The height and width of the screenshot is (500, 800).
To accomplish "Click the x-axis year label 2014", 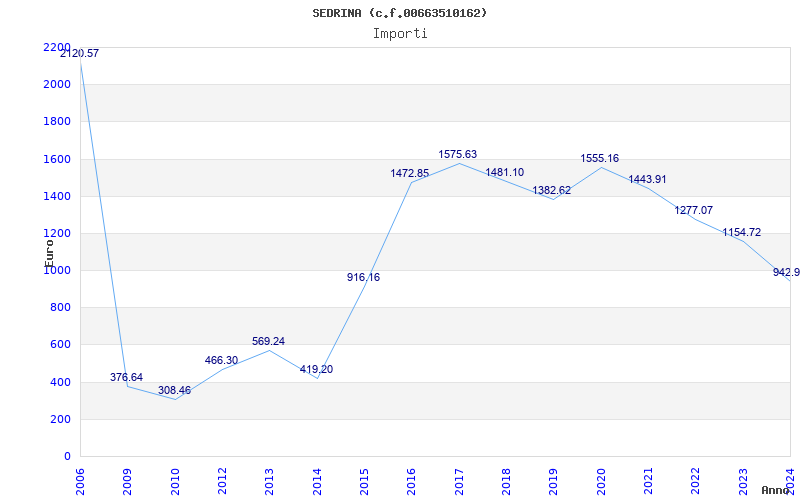I will (x=317, y=482).
